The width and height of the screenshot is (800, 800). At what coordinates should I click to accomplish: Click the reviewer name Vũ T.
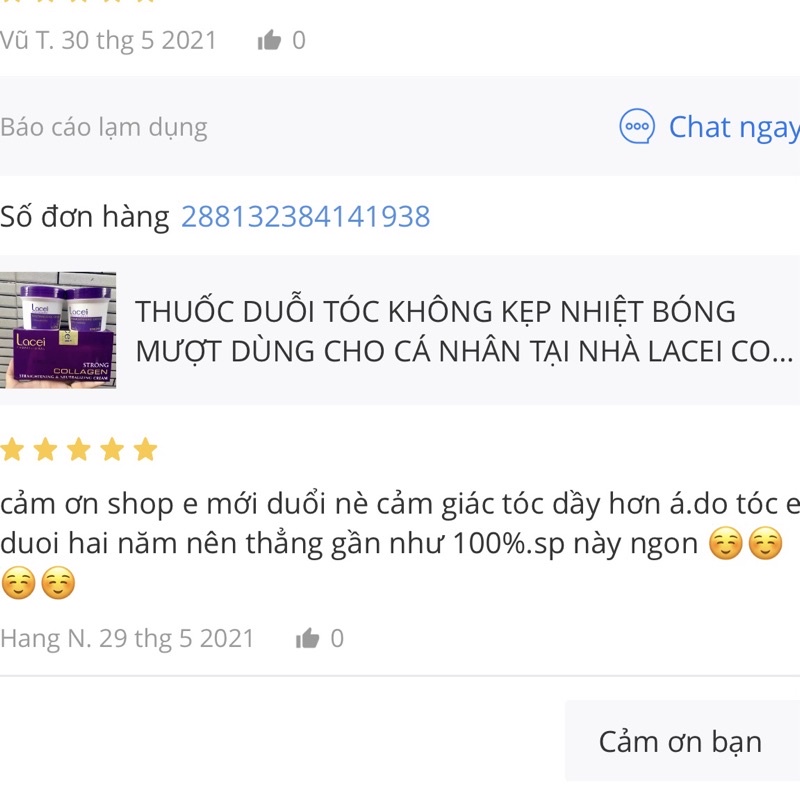click(x=27, y=40)
